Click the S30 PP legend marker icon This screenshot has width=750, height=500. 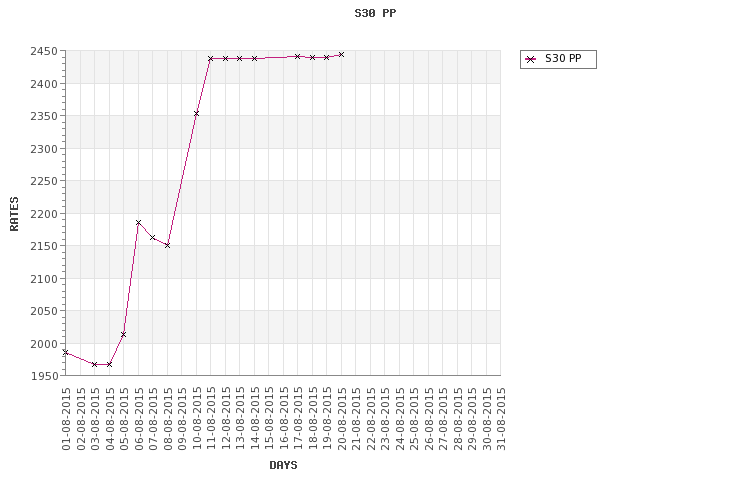click(x=531, y=60)
